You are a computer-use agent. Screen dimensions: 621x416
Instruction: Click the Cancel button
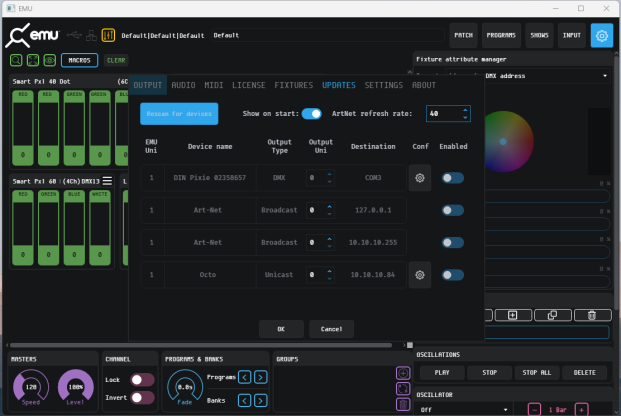331,329
